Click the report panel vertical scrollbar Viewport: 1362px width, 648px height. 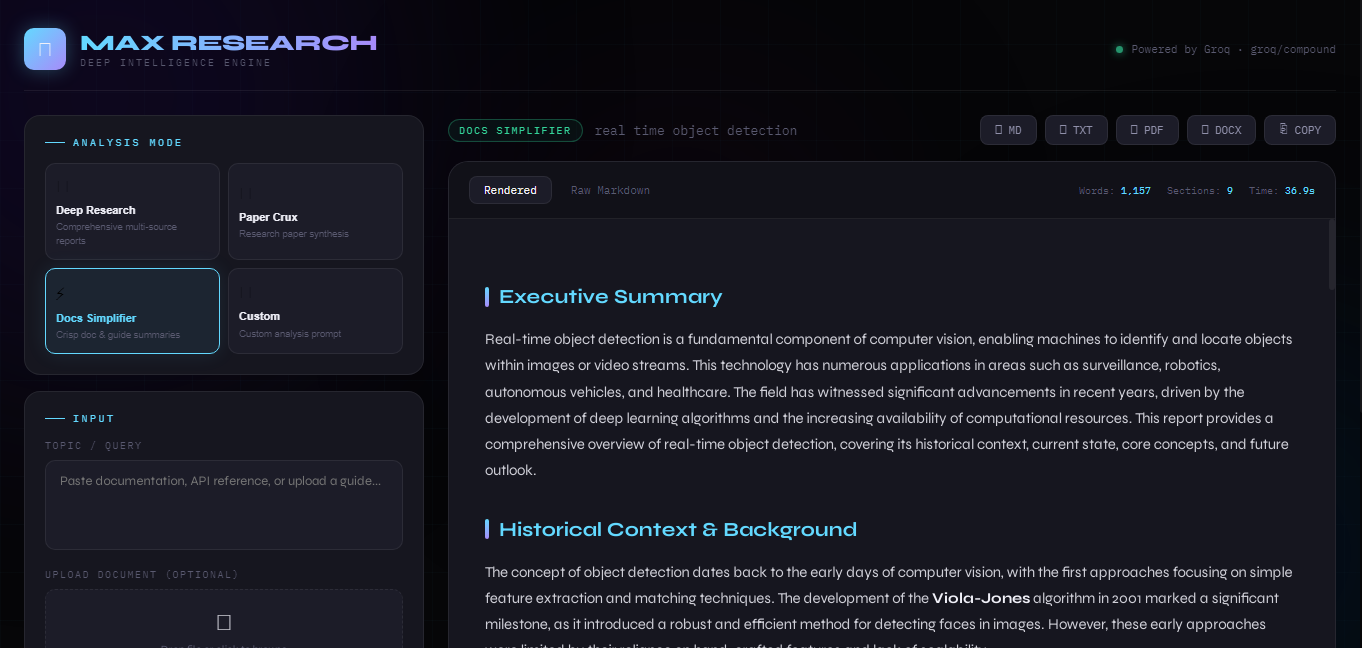pyautogui.click(x=1331, y=255)
